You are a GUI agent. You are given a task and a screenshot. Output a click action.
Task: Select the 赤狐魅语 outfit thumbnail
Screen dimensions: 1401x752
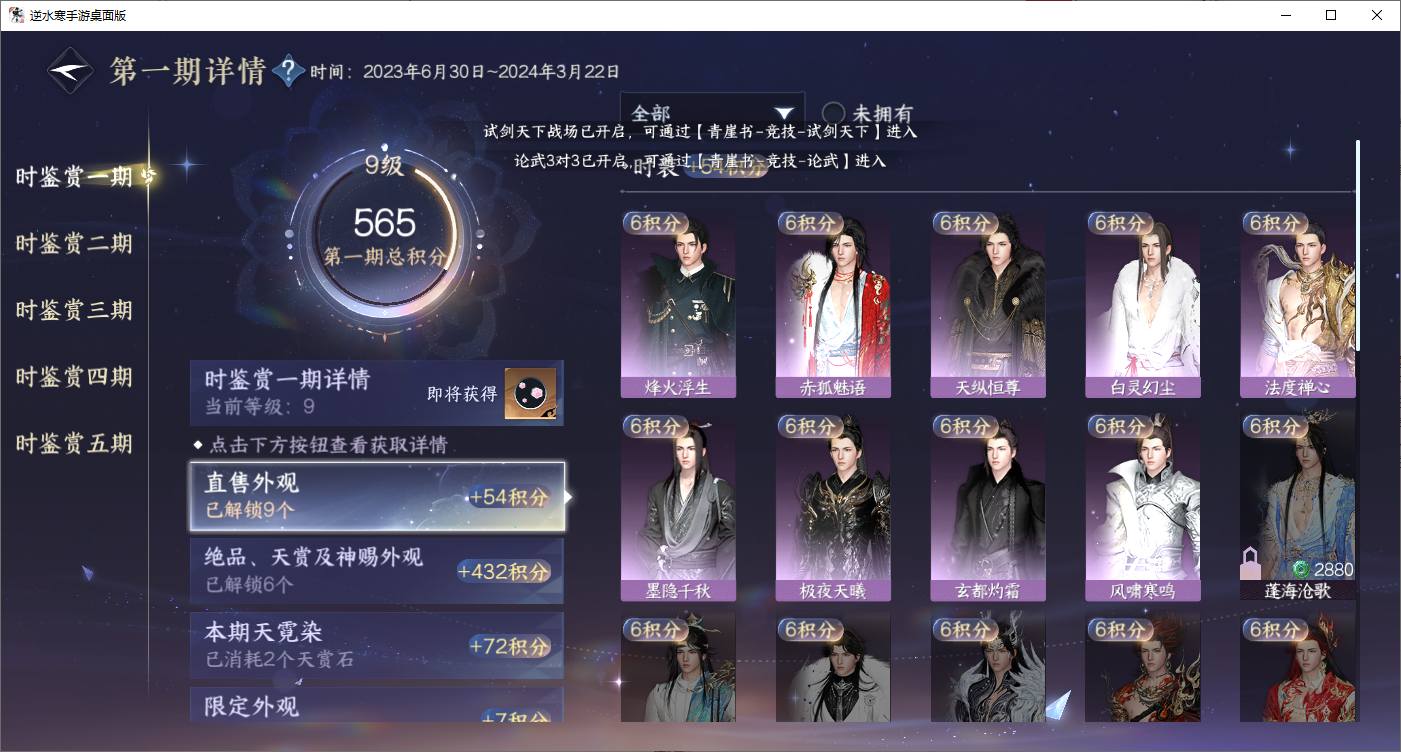pos(833,304)
